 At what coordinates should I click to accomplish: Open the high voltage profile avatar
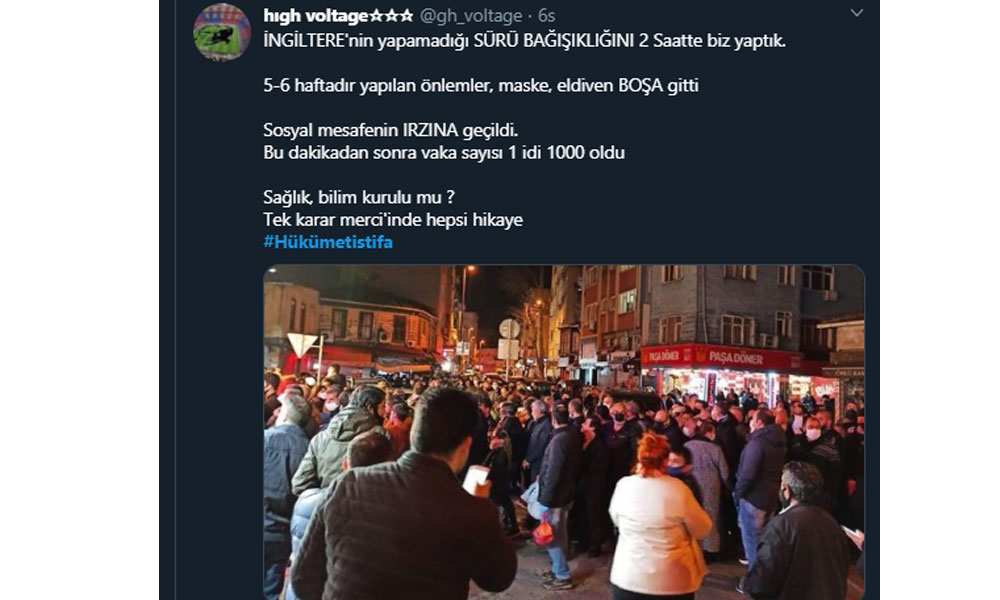[222, 33]
